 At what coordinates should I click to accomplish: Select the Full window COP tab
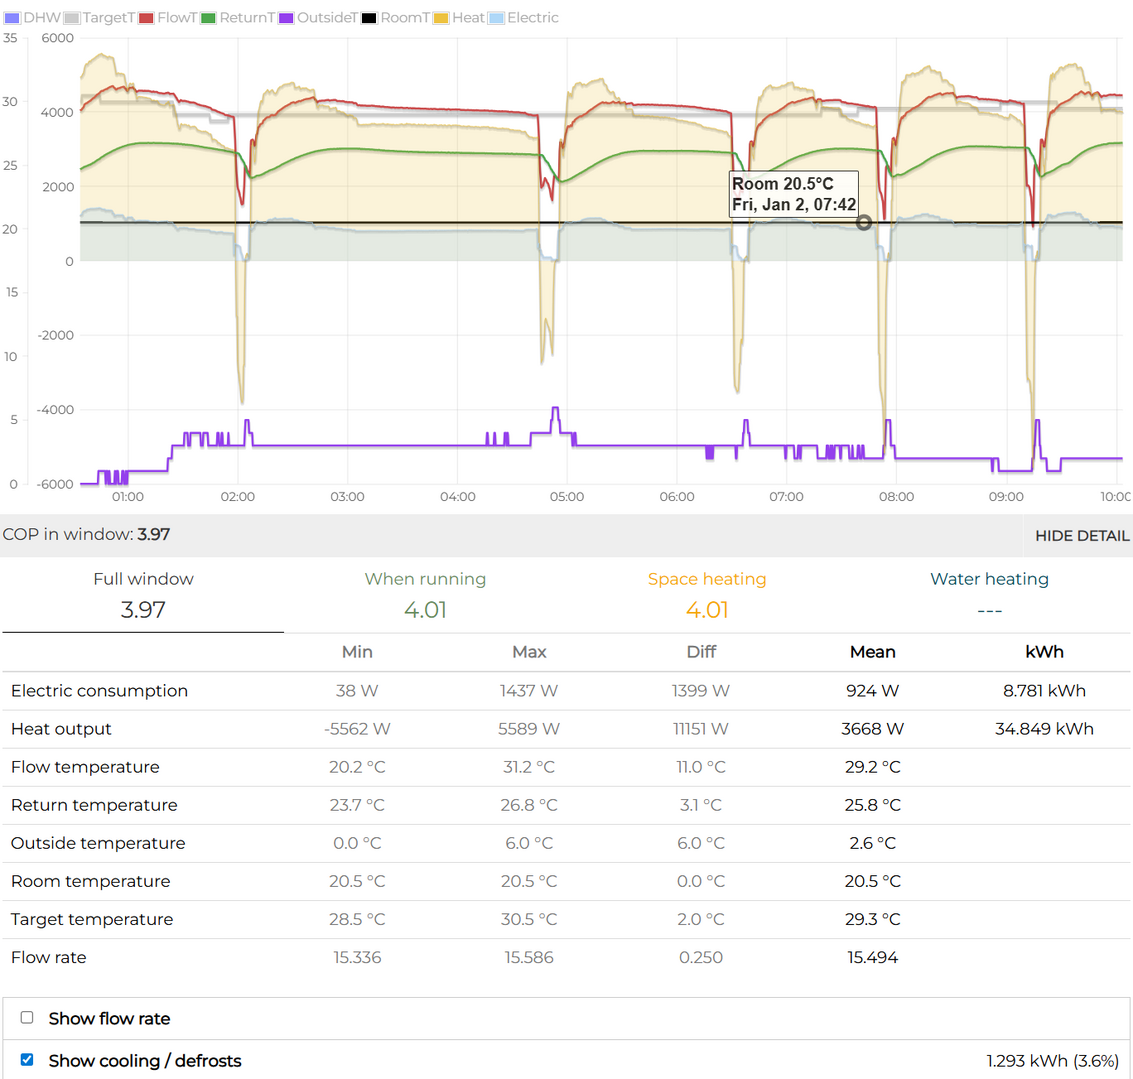[x=143, y=595]
